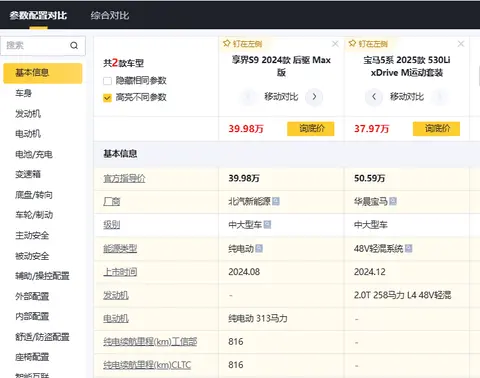The height and width of the screenshot is (378, 480).
Task: Select 主动安全 in the sidebar
Action: tap(32, 235)
